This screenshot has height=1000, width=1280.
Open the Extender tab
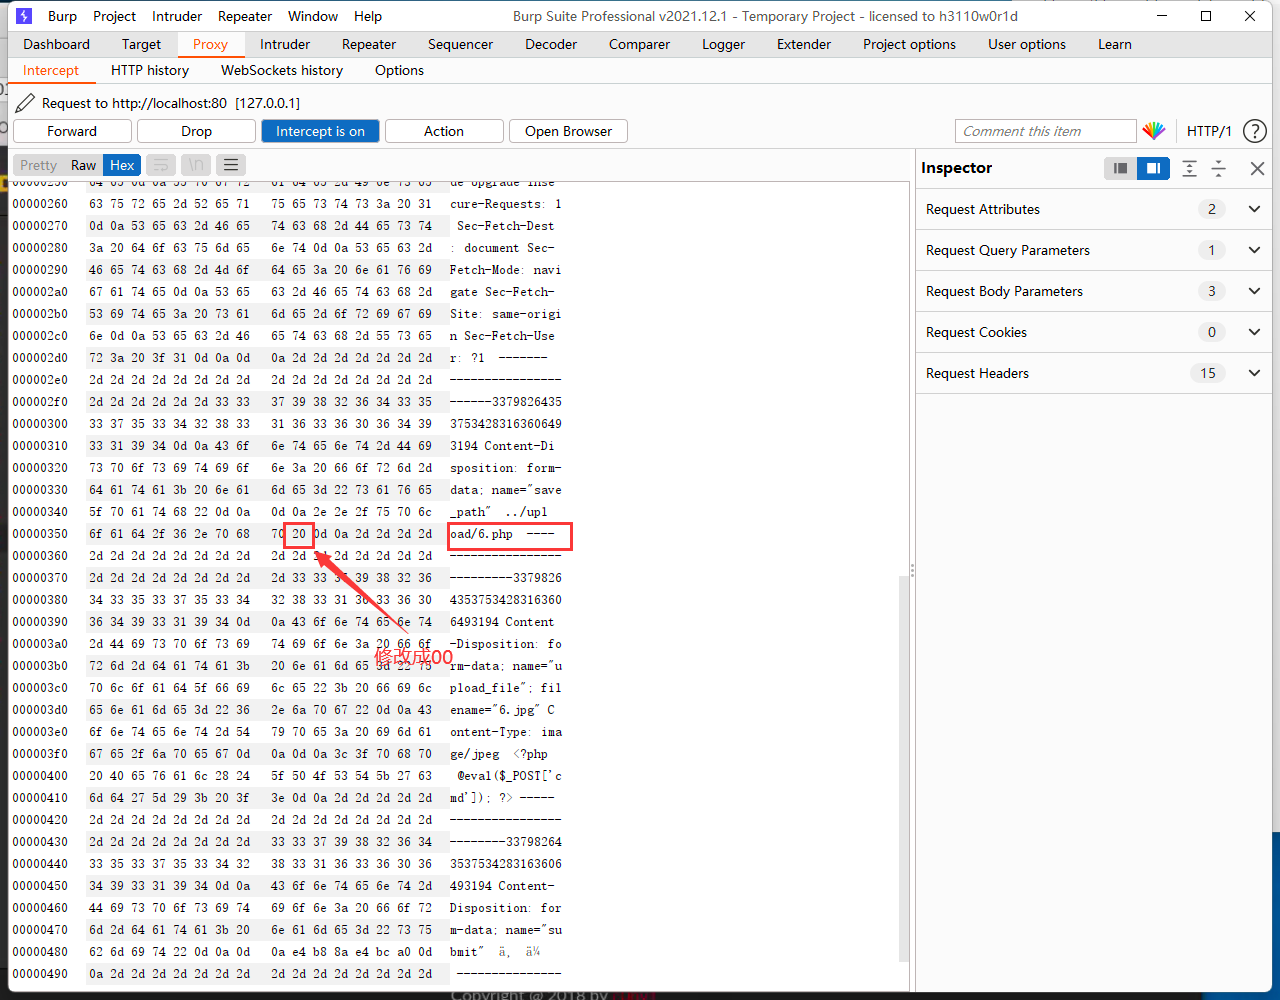(804, 44)
